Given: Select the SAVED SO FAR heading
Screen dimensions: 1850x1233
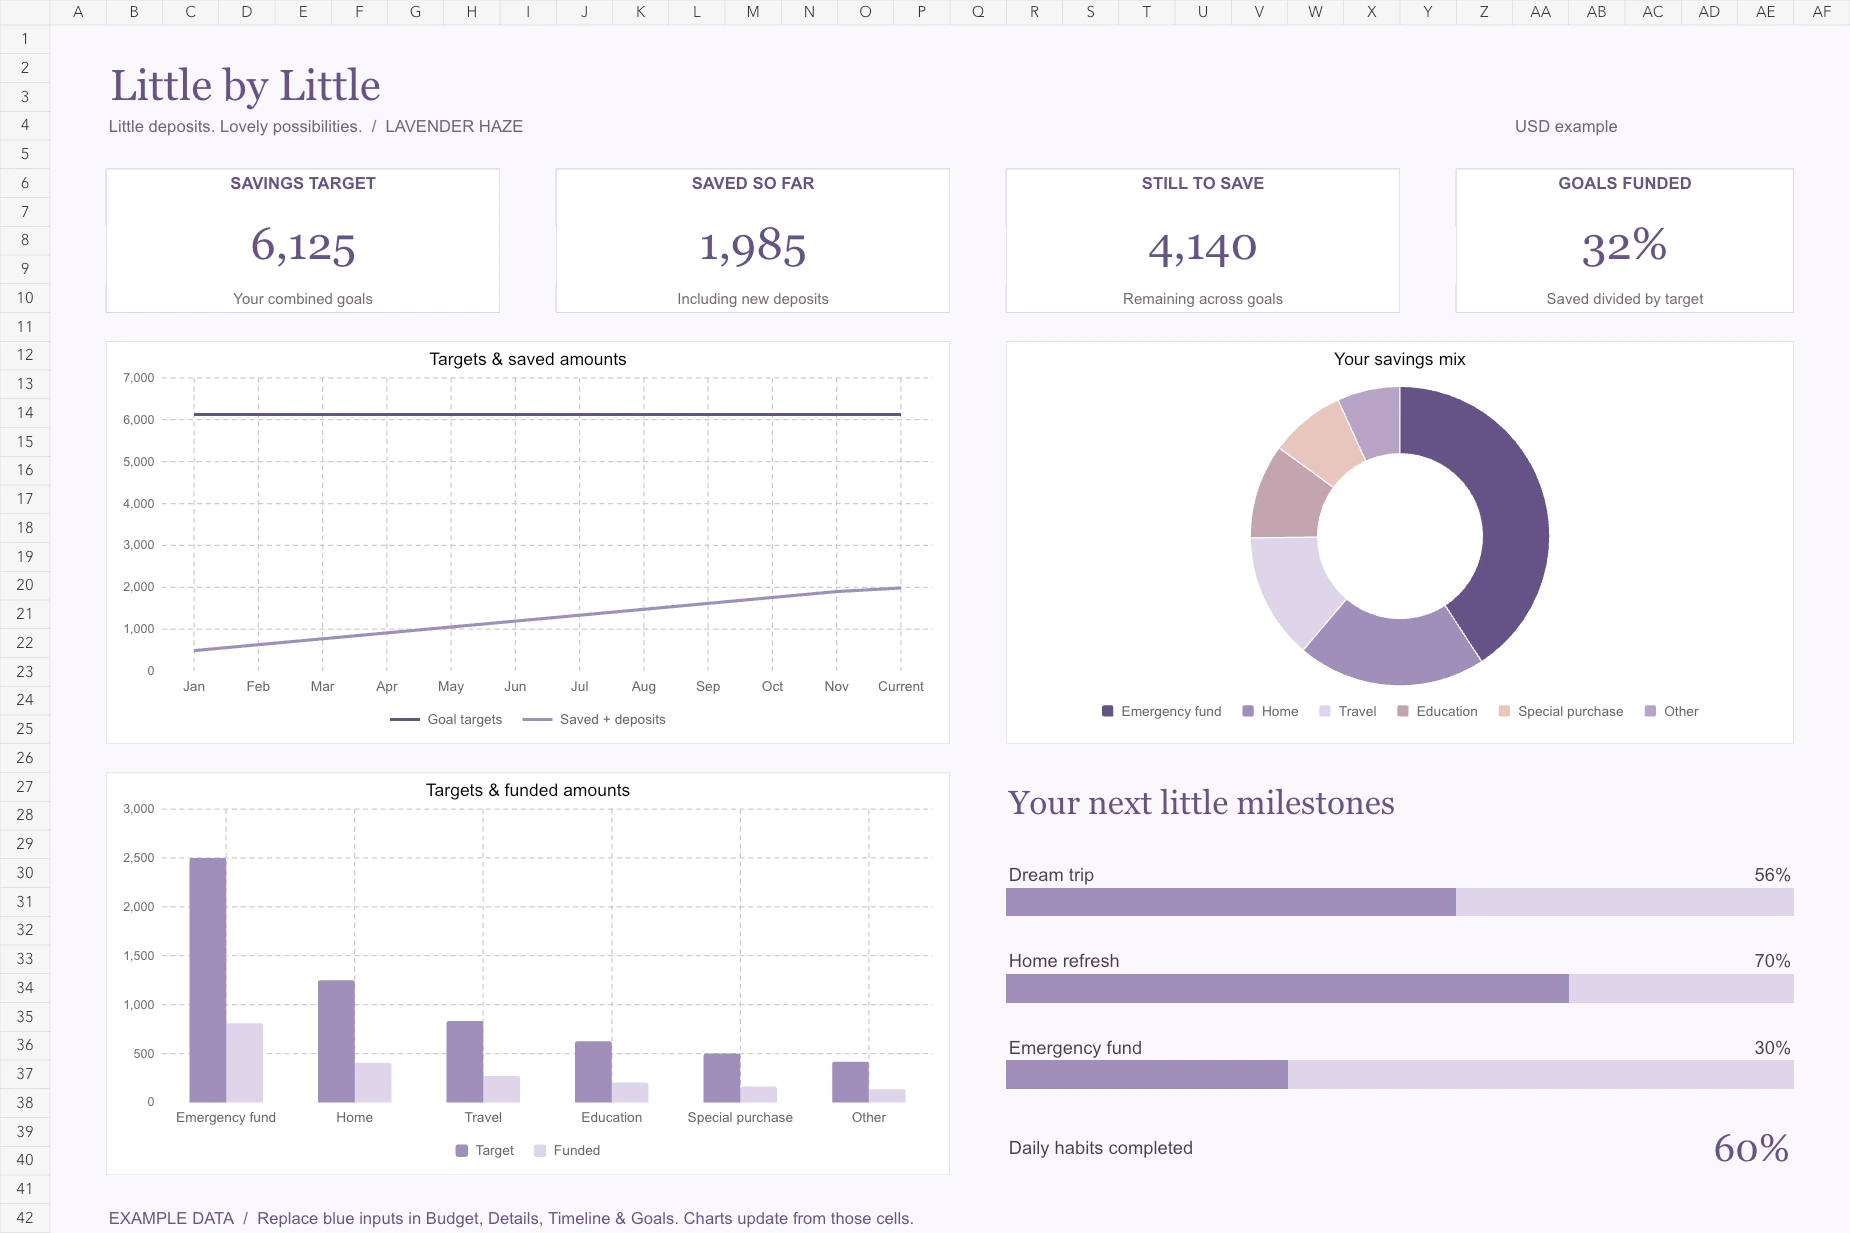Looking at the screenshot, I should click(753, 183).
